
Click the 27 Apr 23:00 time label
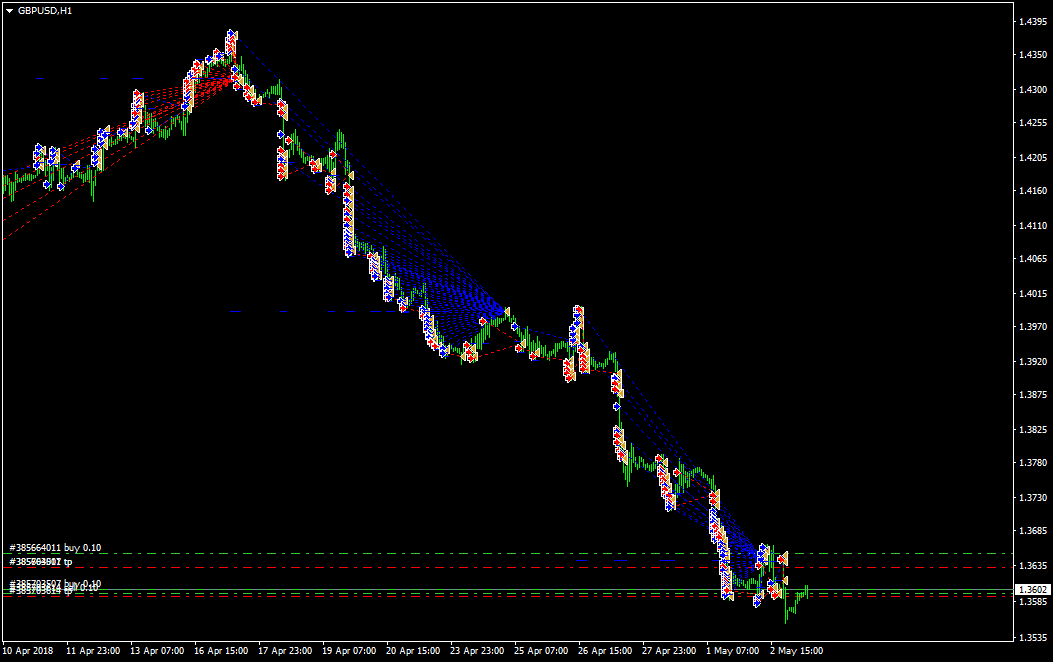click(x=669, y=651)
